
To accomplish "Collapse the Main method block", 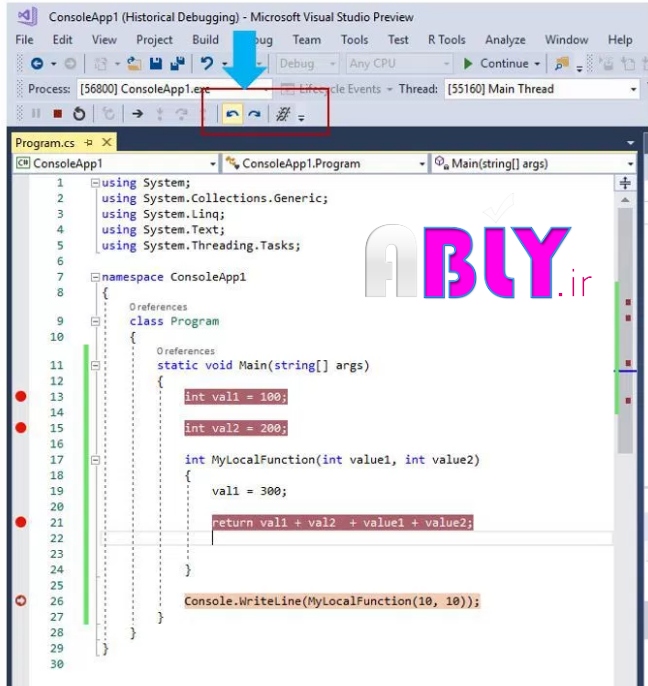I will coord(95,366).
